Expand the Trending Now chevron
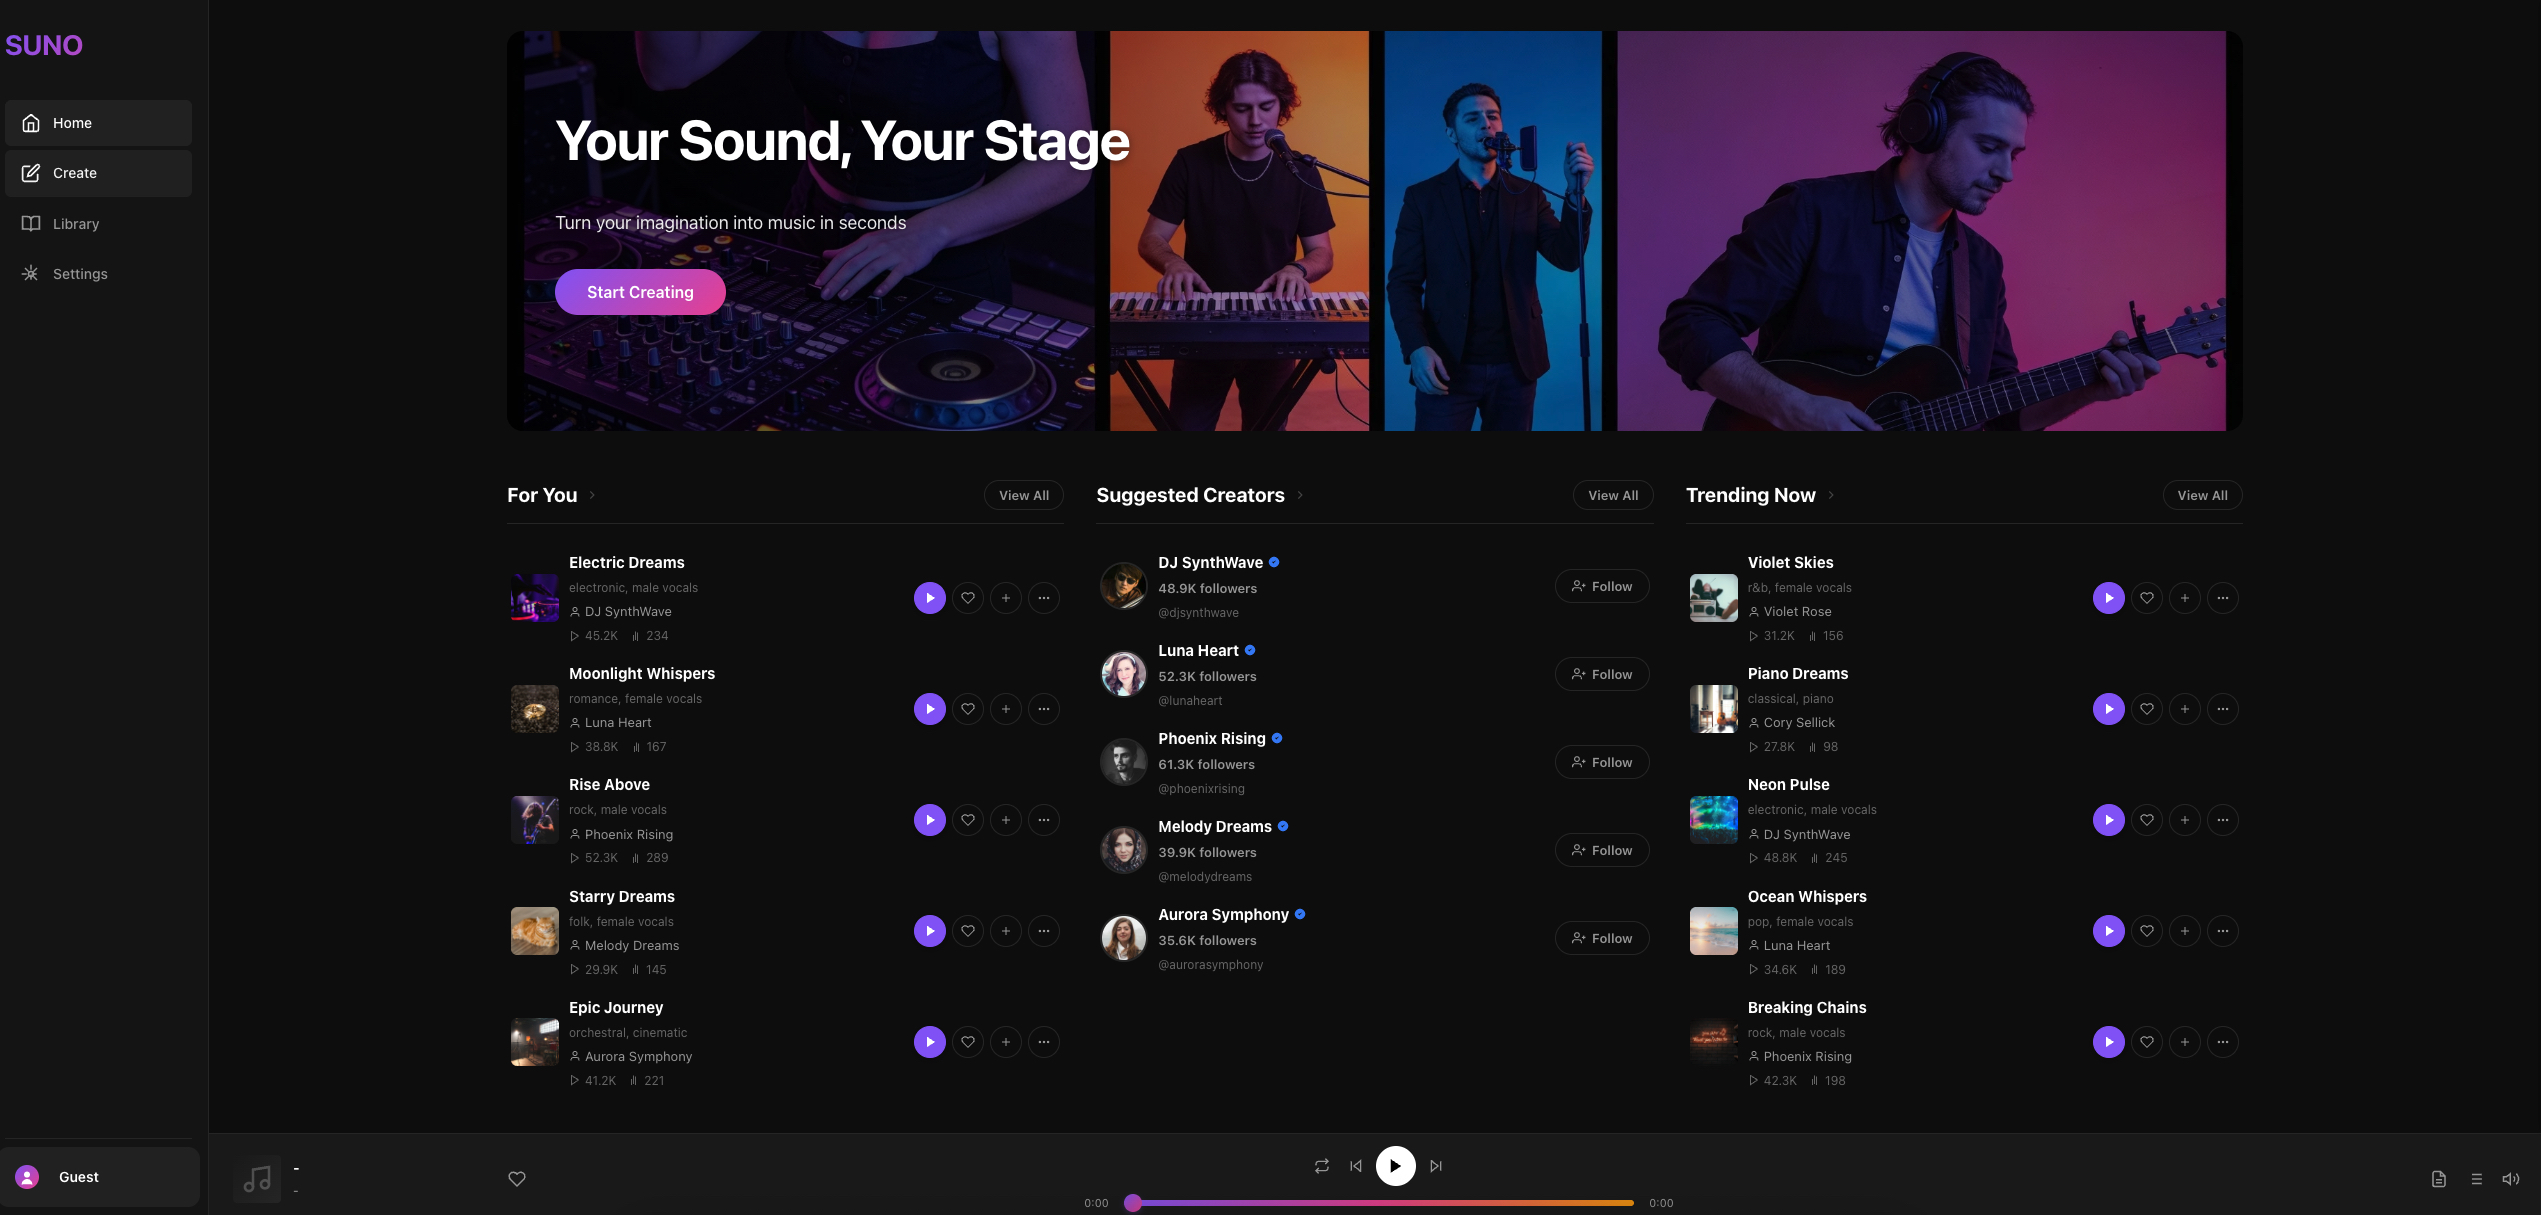This screenshot has height=1215, width=2541. pyautogui.click(x=1831, y=495)
